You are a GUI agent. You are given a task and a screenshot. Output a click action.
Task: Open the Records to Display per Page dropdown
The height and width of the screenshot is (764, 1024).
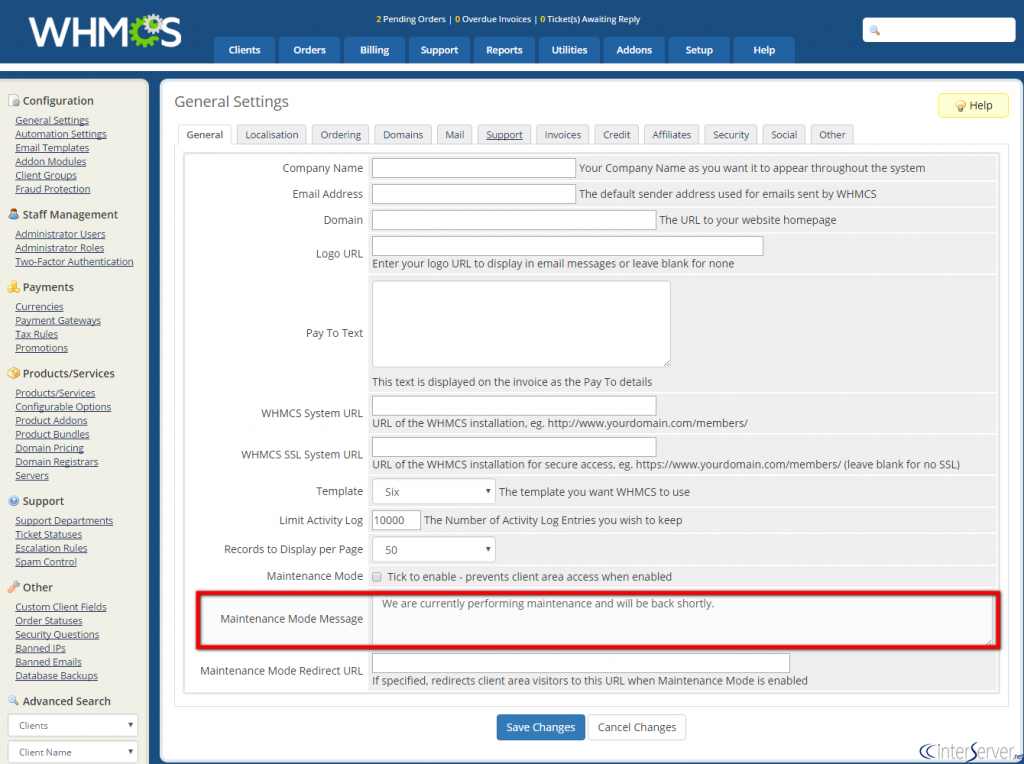pyautogui.click(x=434, y=550)
